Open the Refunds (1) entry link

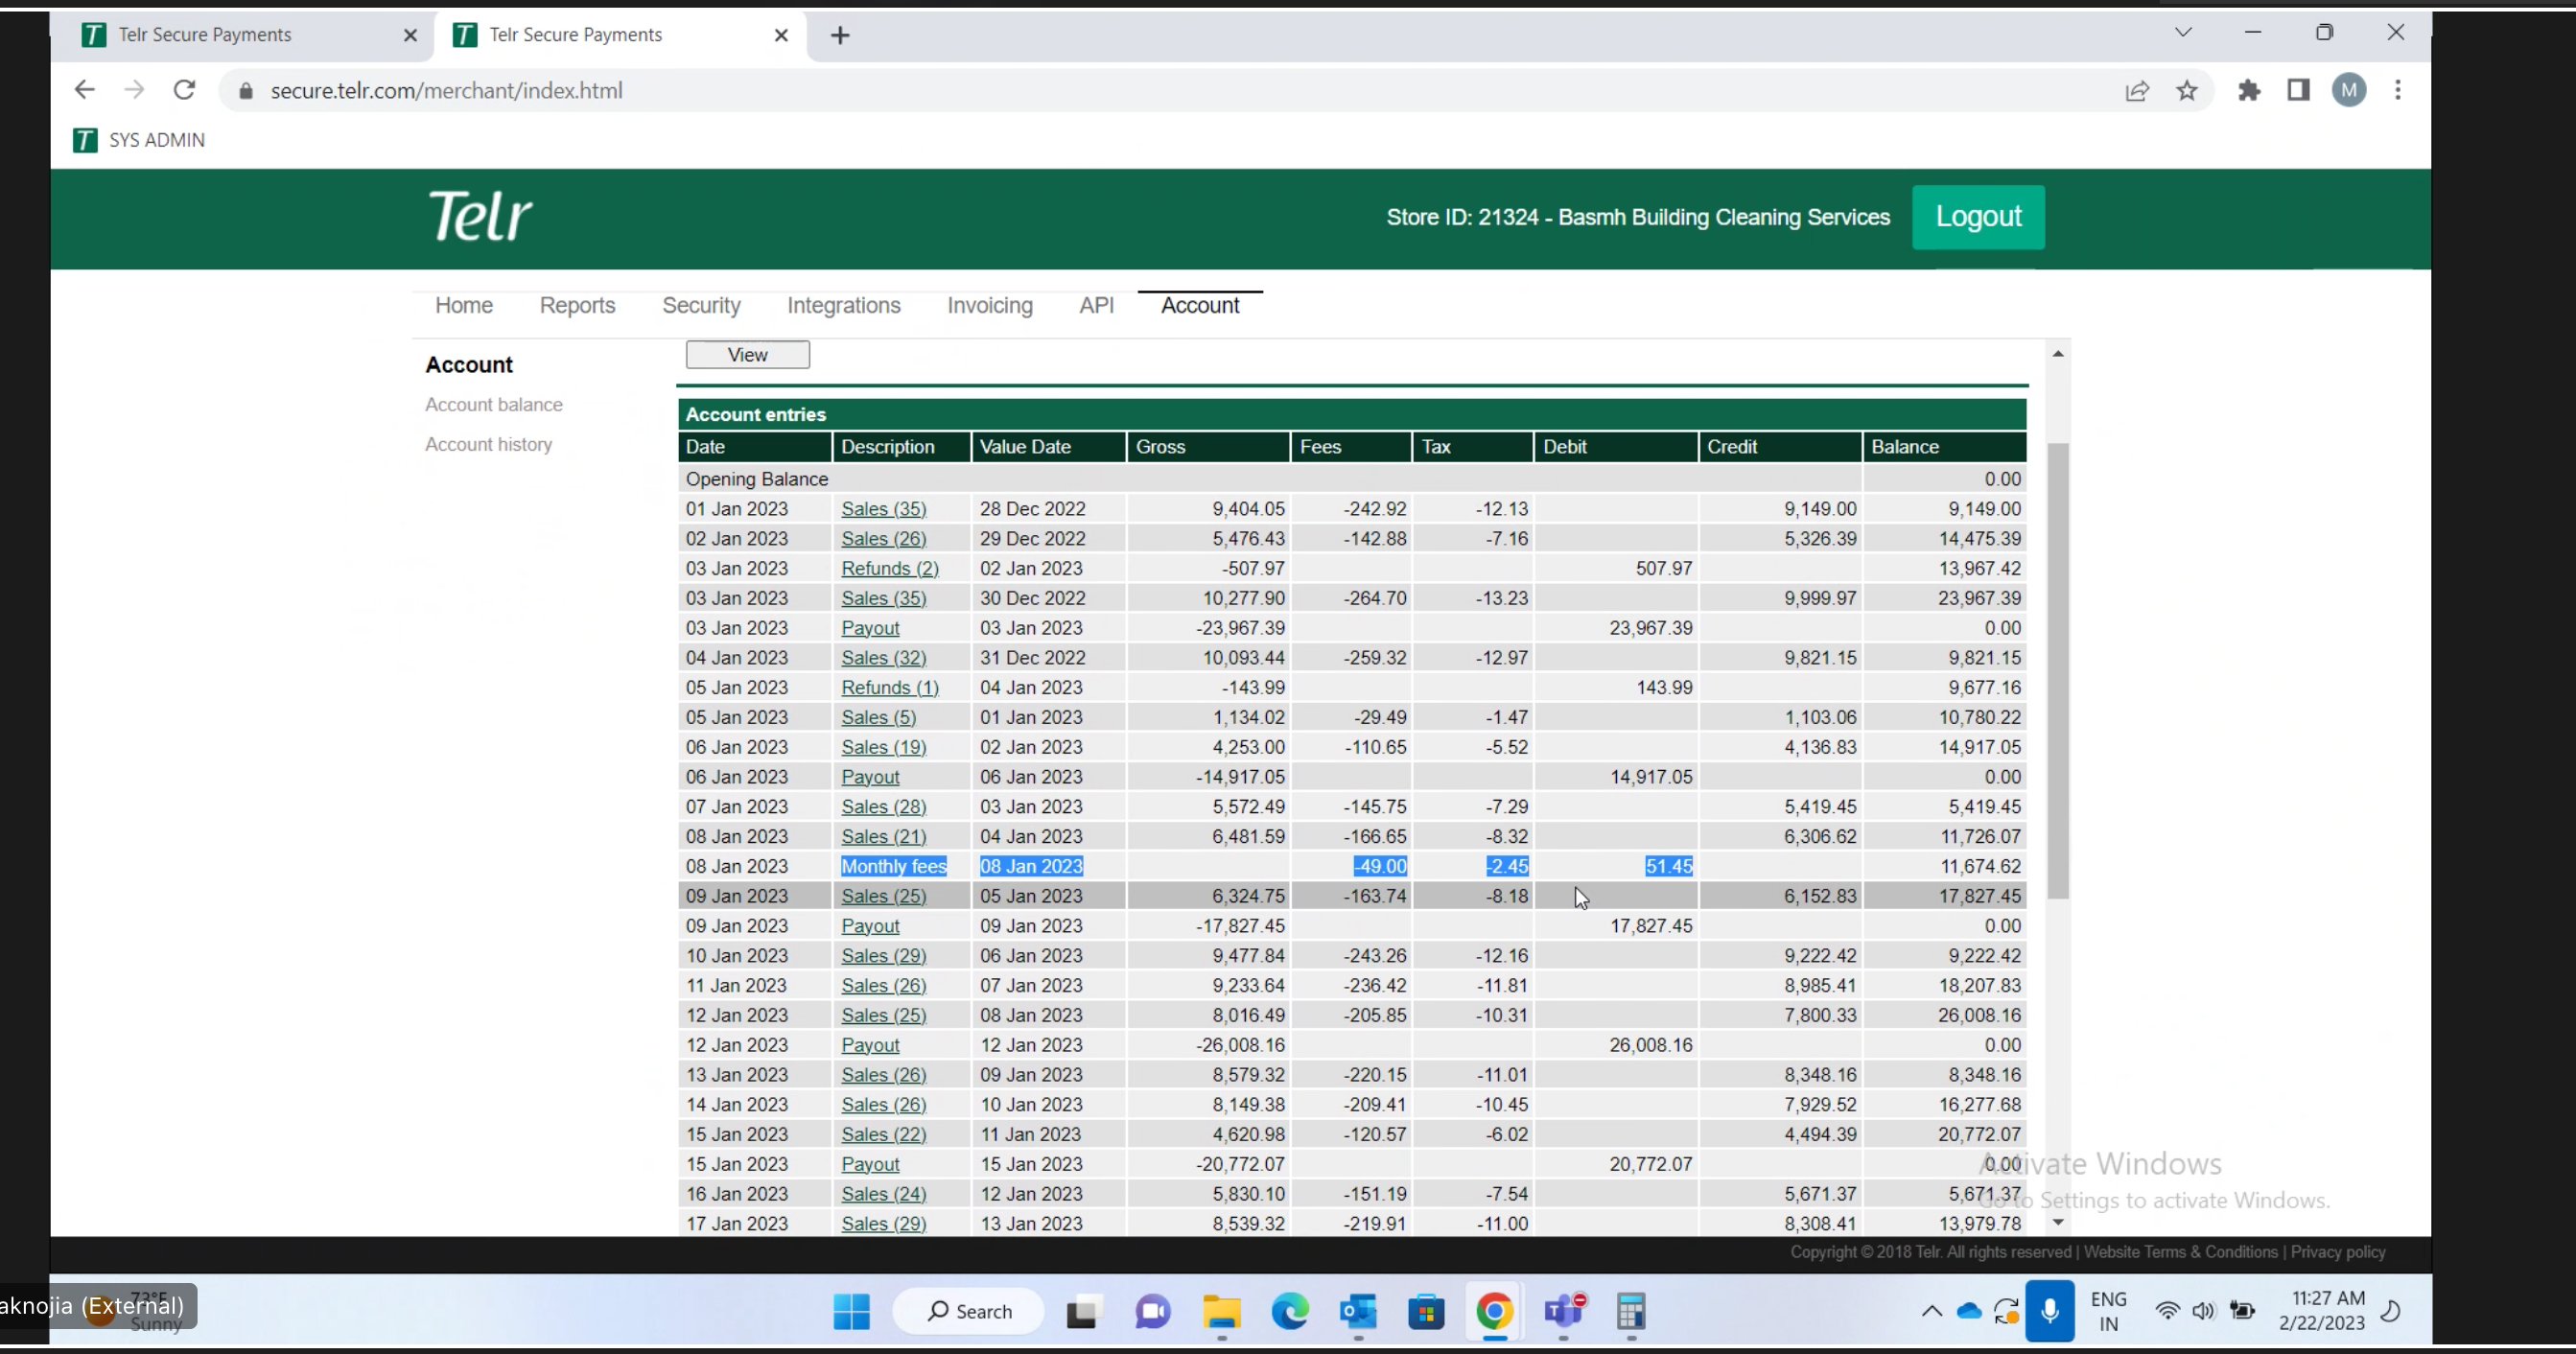click(890, 688)
